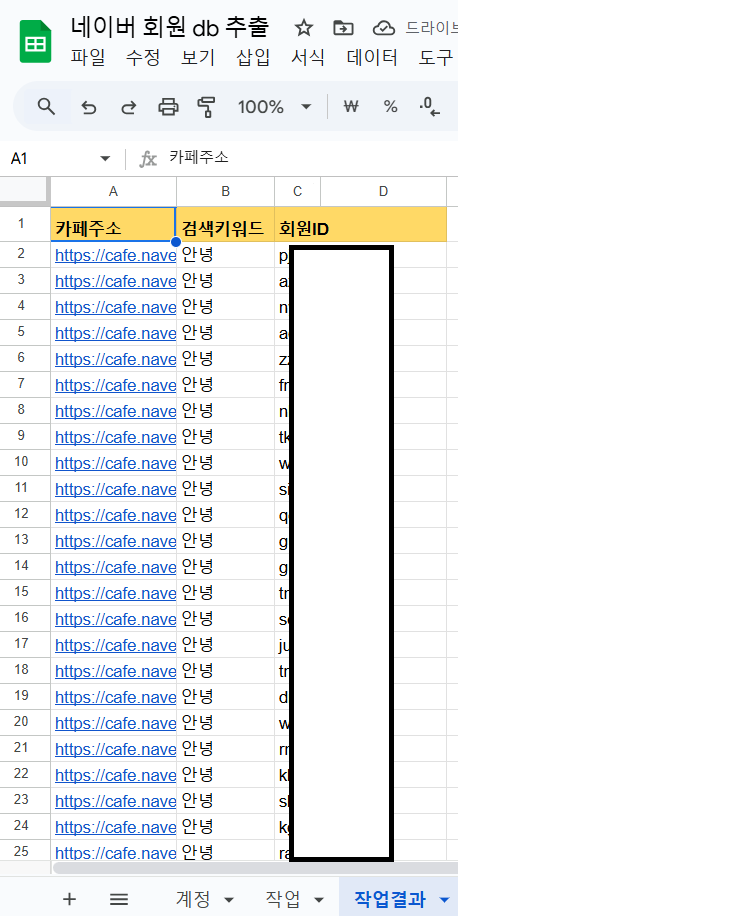Select the 작업결과 sheet tab

(390, 899)
